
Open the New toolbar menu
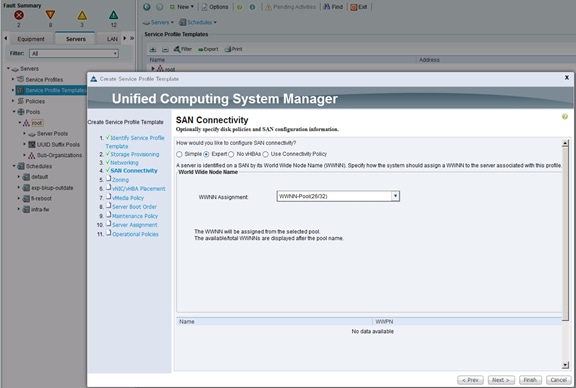tap(181, 7)
